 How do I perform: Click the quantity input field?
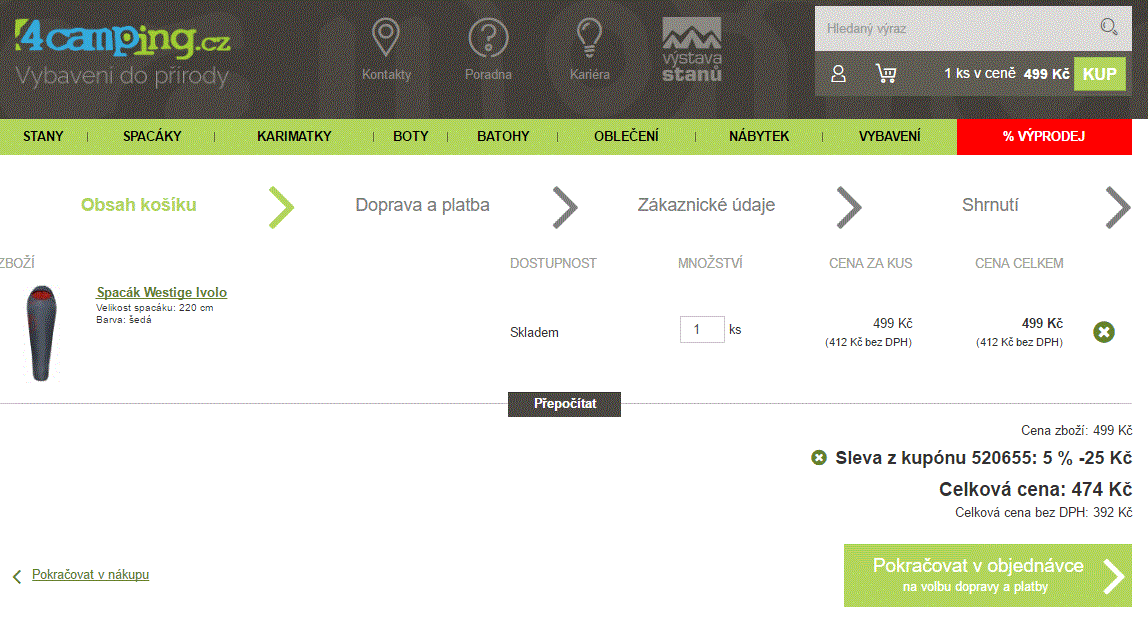(701, 330)
